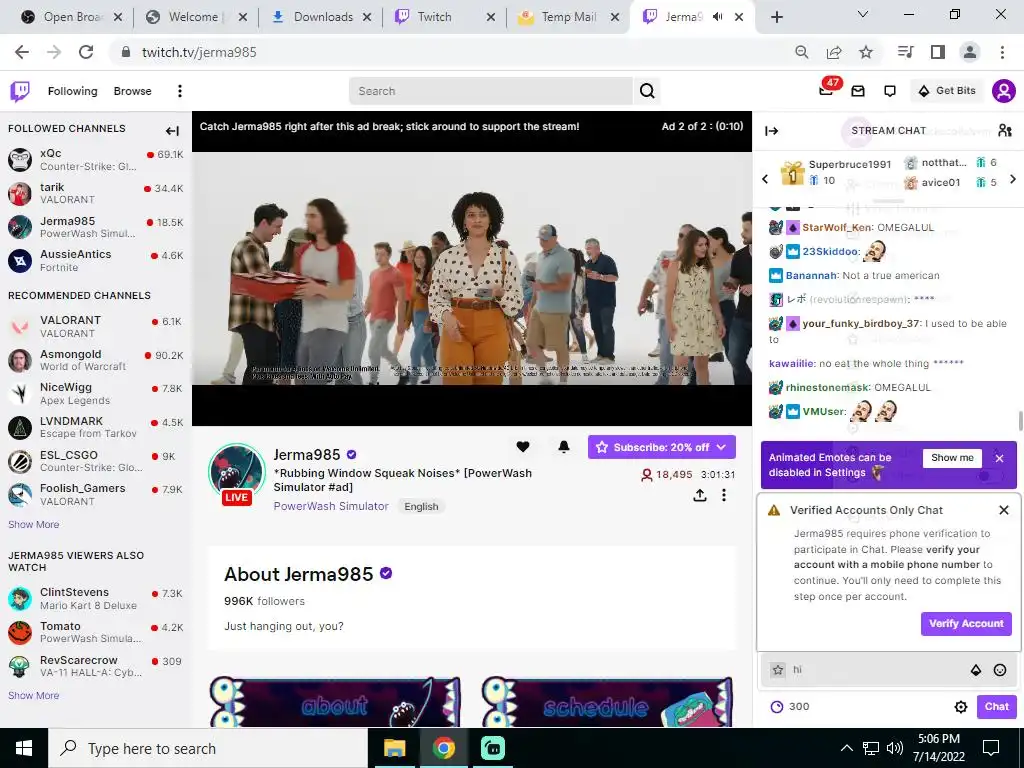Viewport: 1024px width, 768px height.
Task: Open the purple user avatar menu
Action: click(x=1003, y=91)
